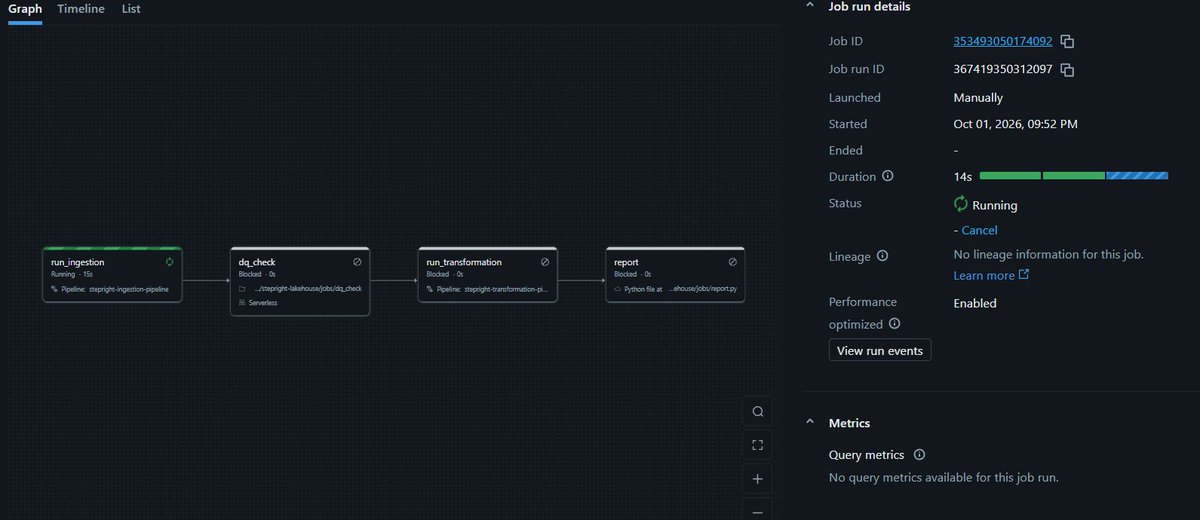Click View run events button
This screenshot has width=1200, height=520.
pos(880,350)
